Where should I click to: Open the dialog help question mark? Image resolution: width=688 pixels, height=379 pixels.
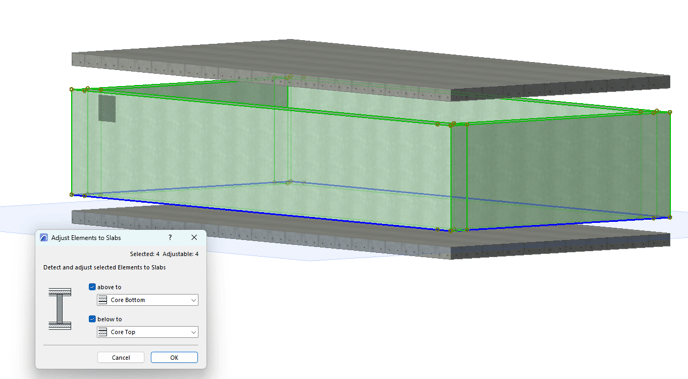170,237
